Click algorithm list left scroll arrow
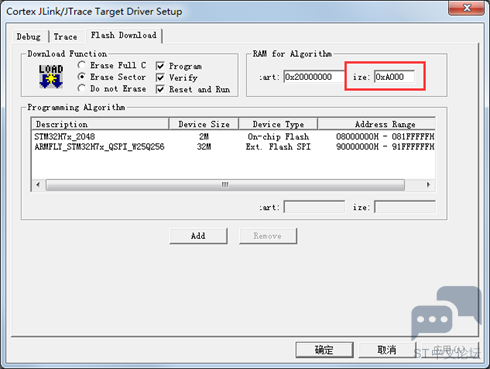This screenshot has height=369, width=490. 38,185
